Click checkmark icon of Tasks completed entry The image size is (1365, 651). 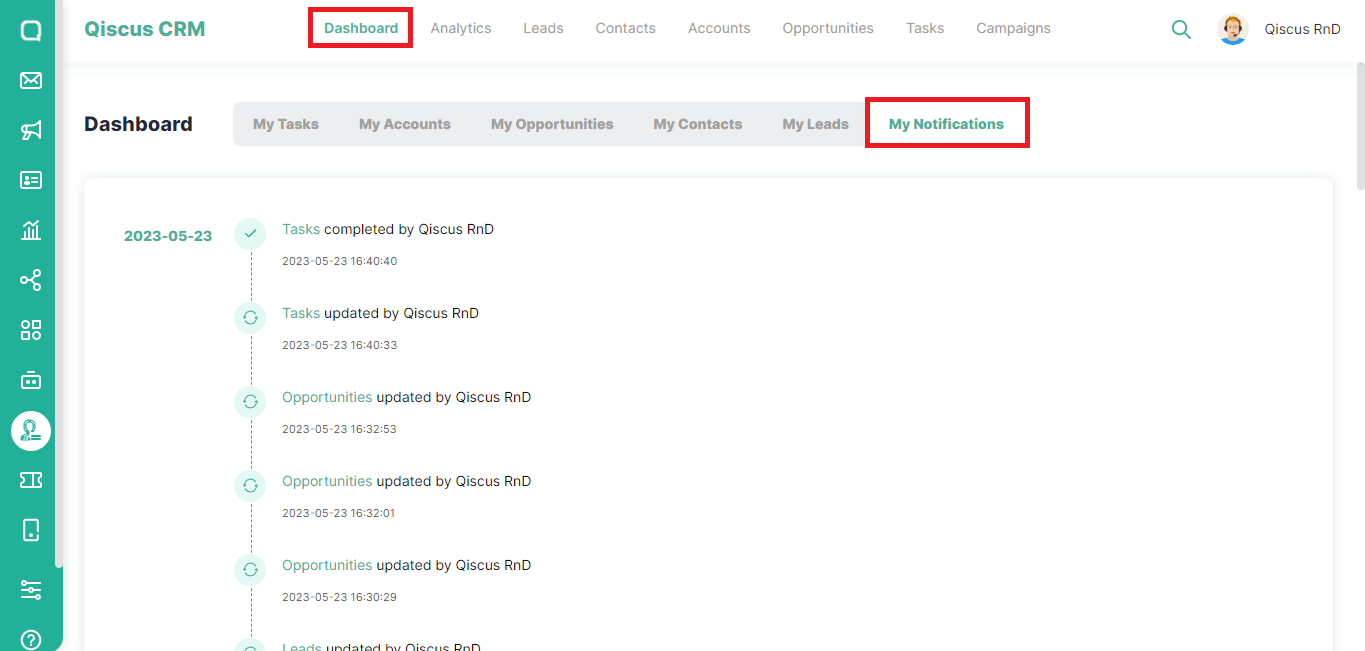tap(250, 233)
